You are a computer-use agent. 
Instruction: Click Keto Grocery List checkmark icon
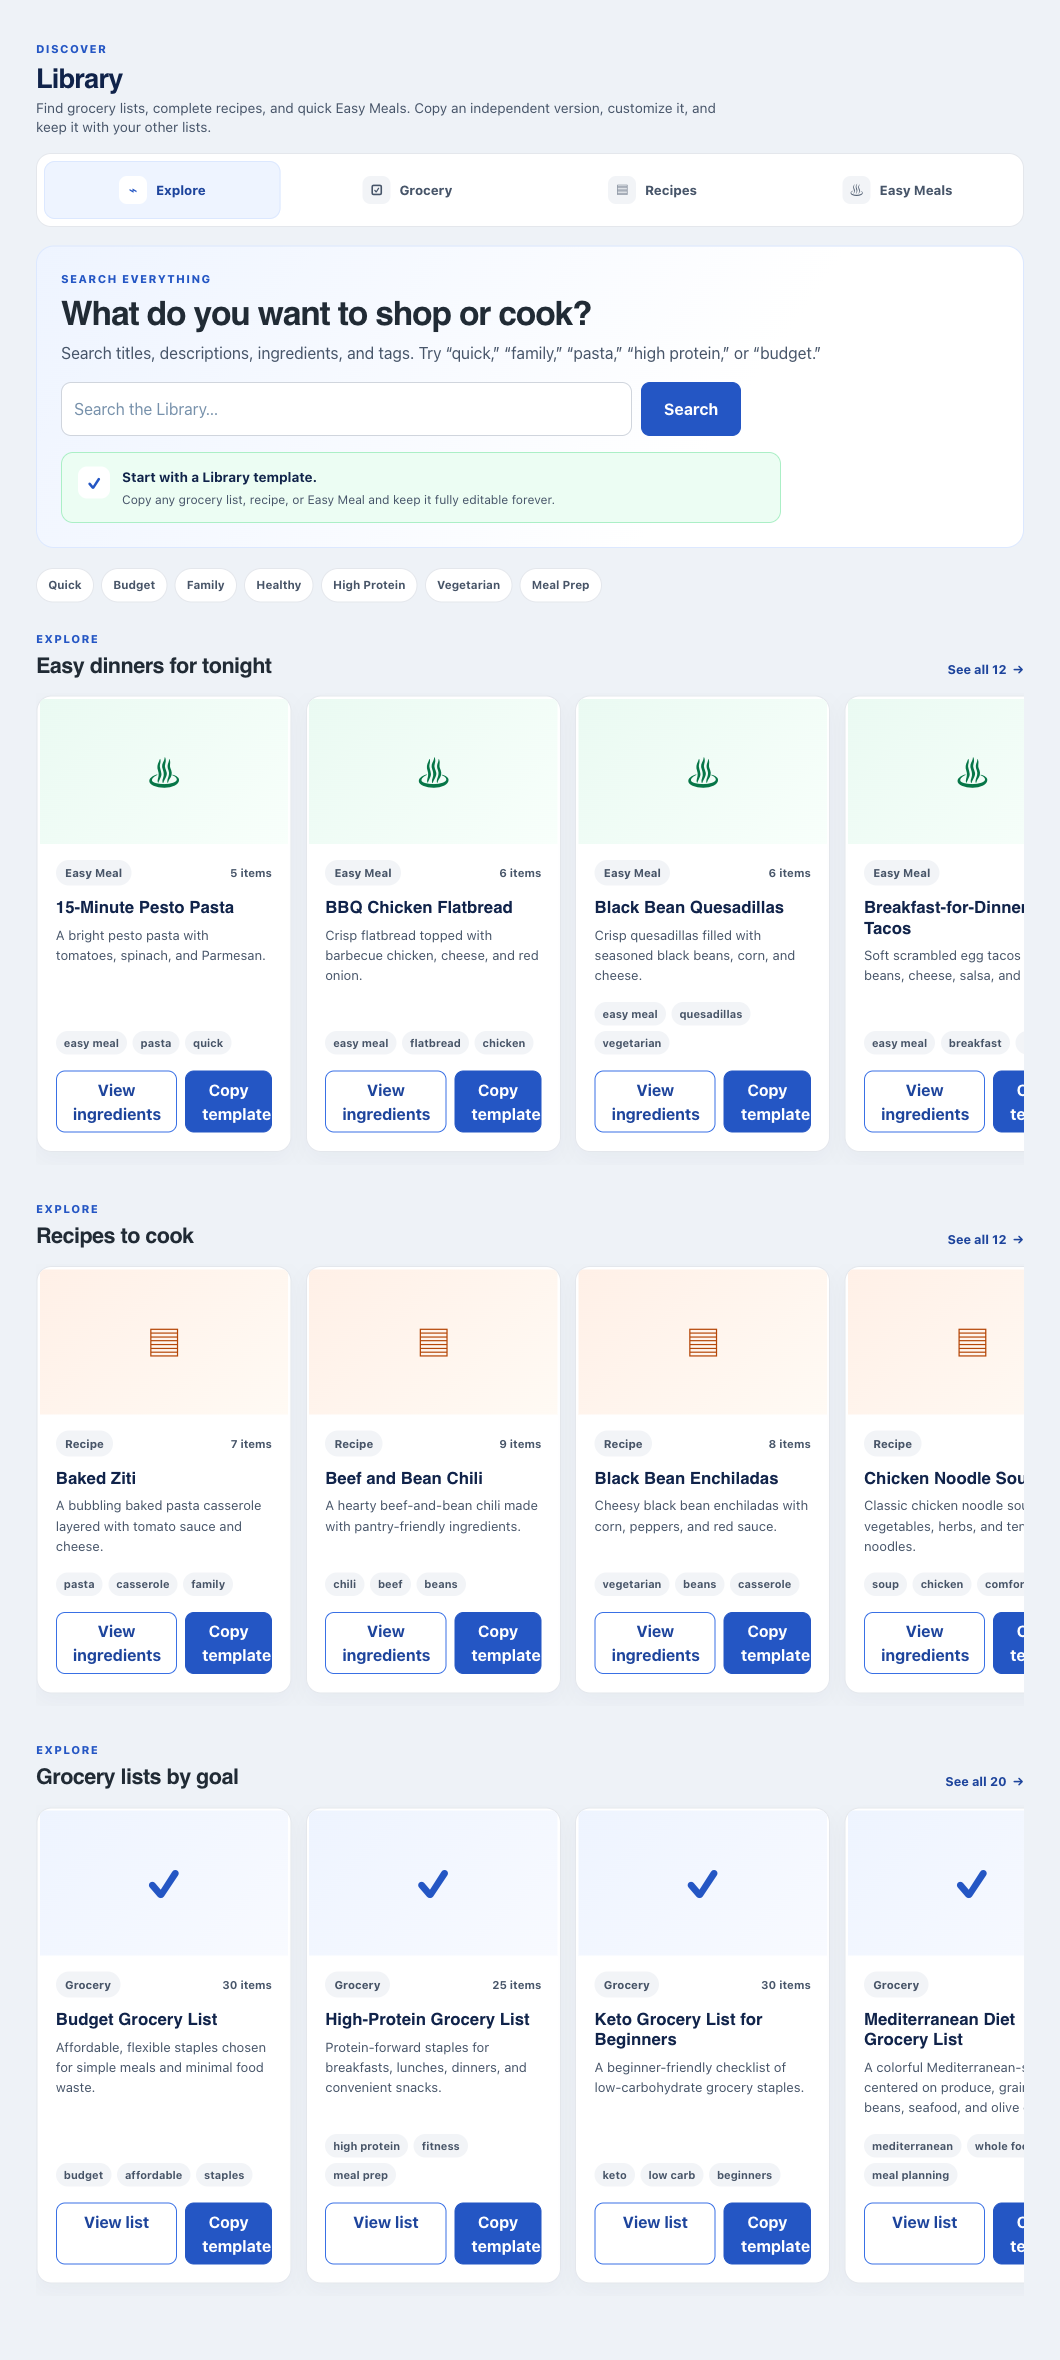pos(703,1884)
